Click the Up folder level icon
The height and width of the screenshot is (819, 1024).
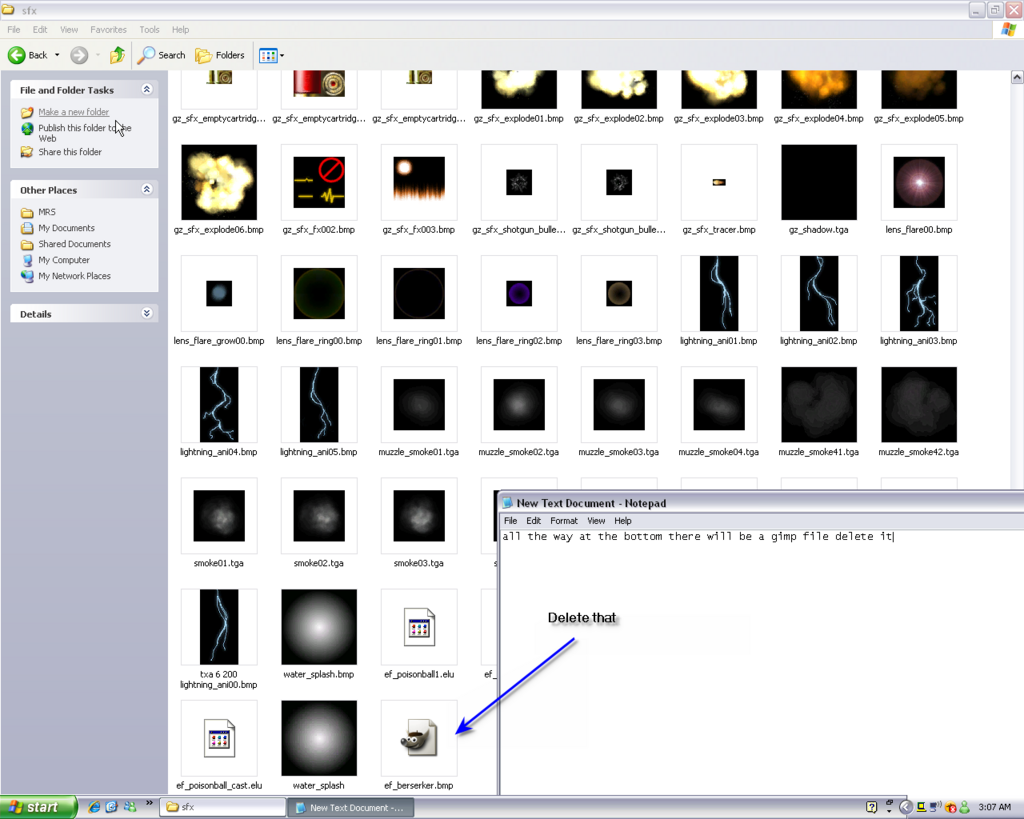(117, 55)
